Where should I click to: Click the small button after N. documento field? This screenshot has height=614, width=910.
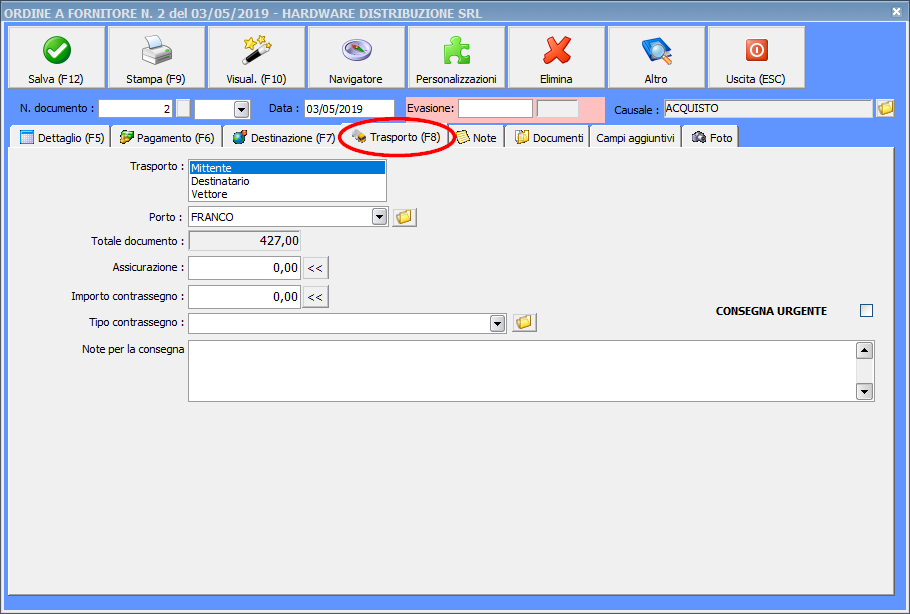pos(183,109)
